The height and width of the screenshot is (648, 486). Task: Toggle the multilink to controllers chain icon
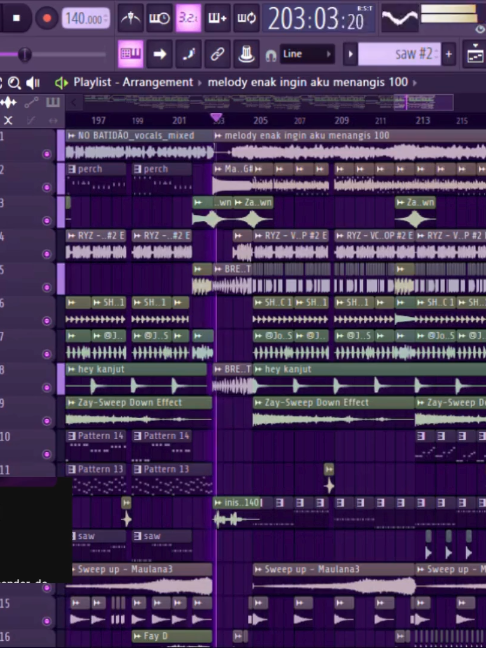click(x=217, y=54)
